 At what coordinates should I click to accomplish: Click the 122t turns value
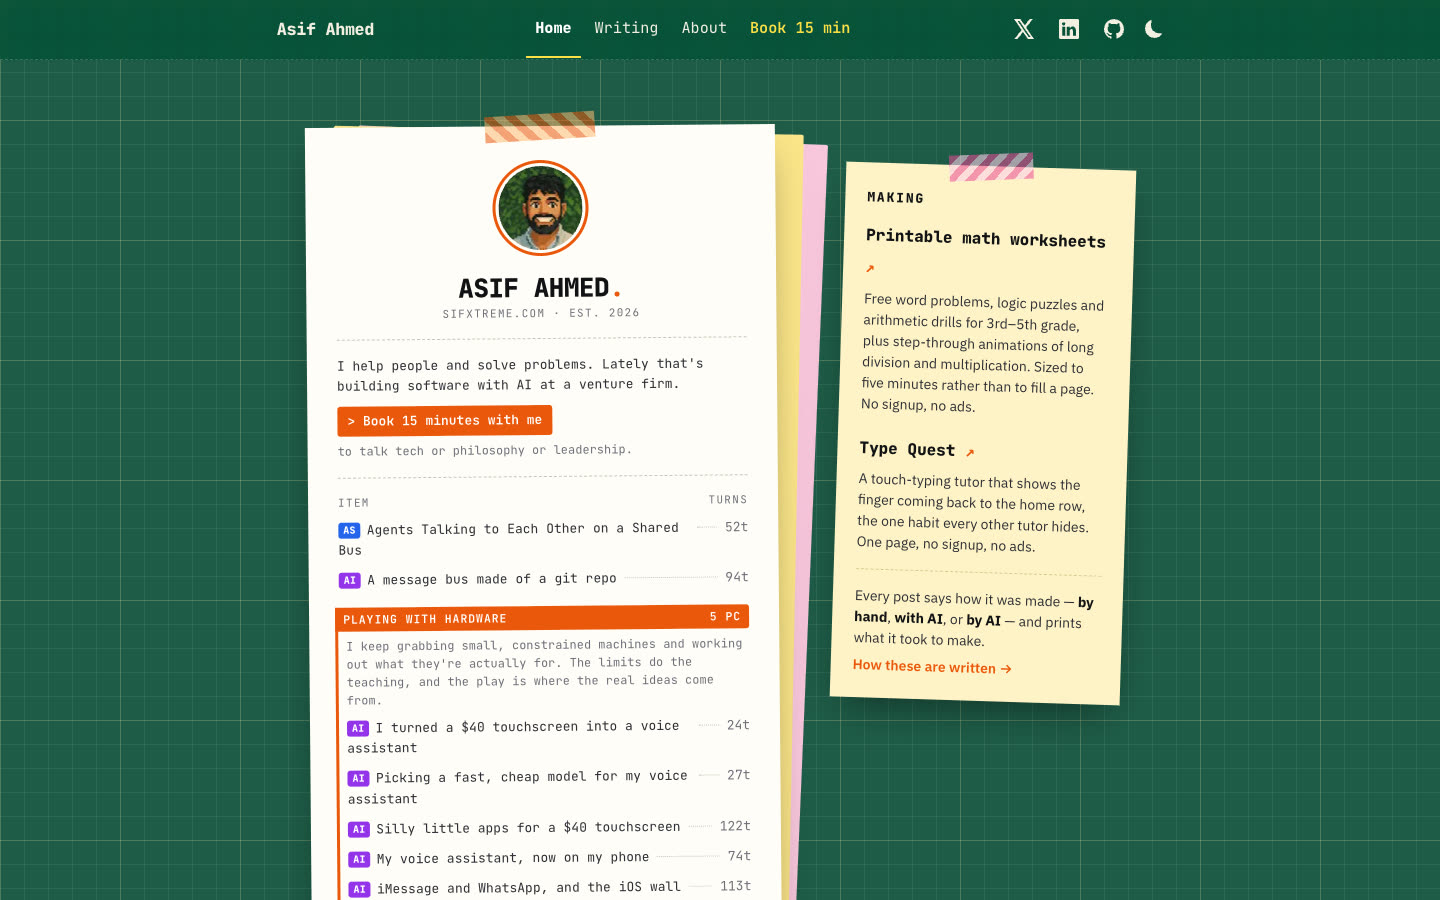[735, 826]
